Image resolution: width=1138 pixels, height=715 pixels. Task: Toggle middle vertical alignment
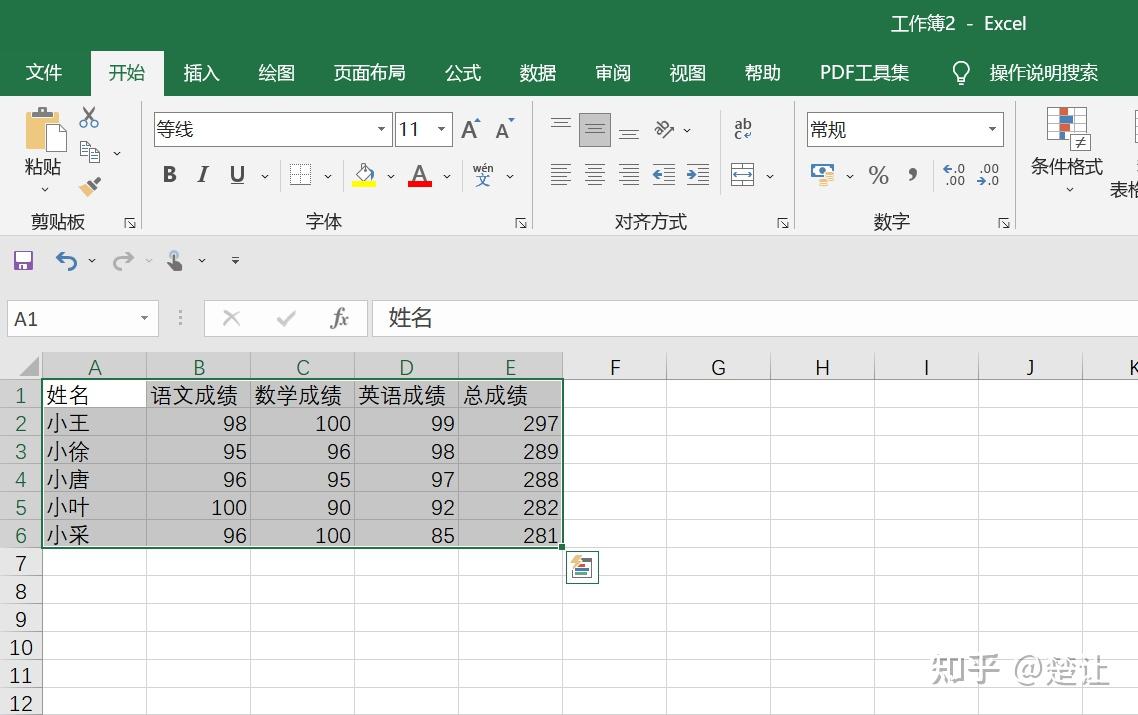[594, 130]
